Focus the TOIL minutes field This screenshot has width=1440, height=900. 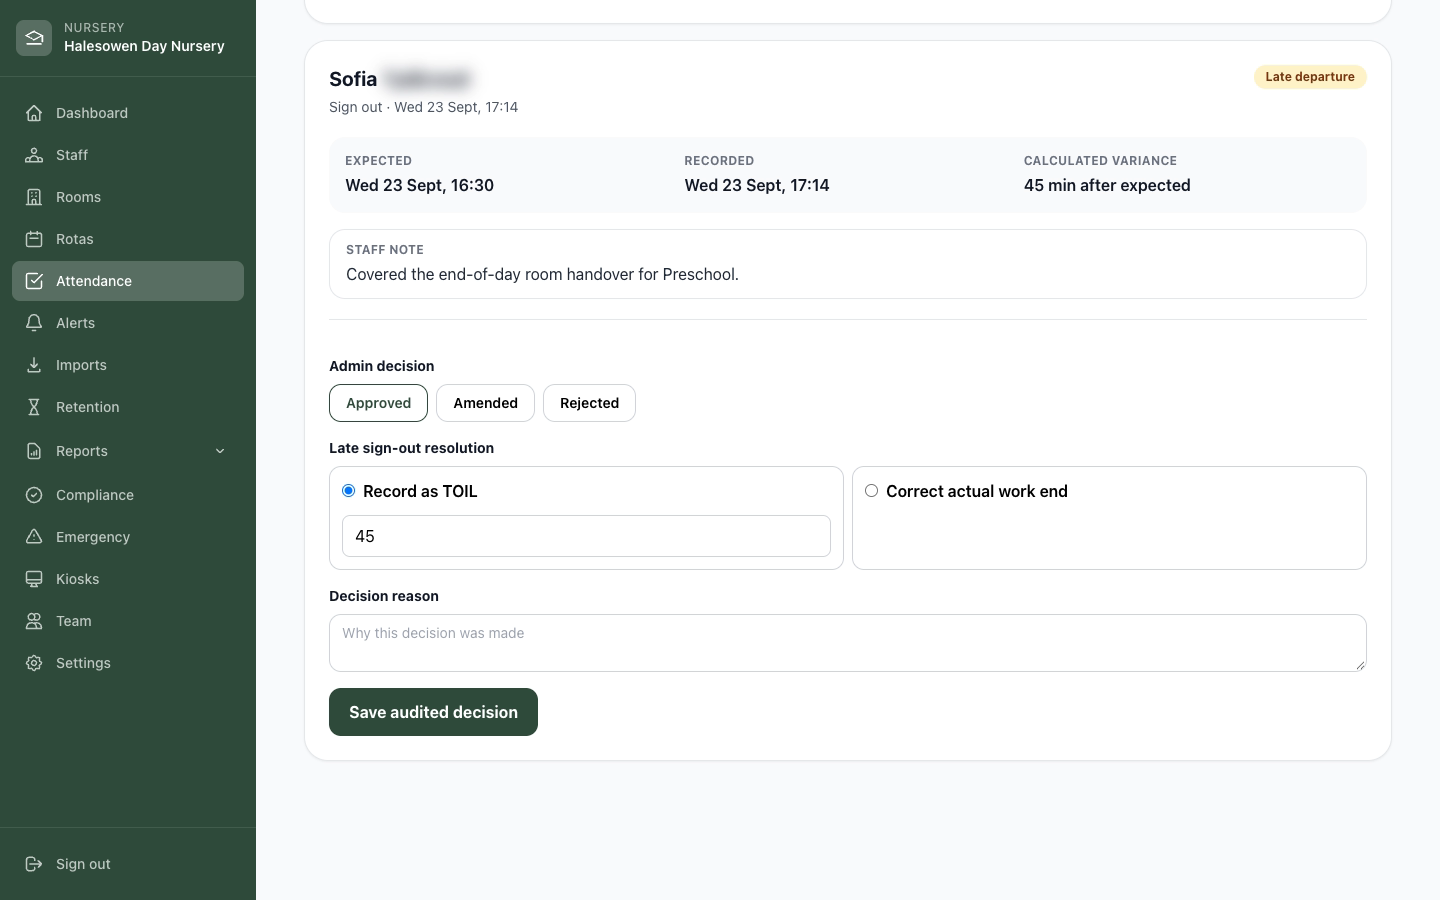pos(586,536)
